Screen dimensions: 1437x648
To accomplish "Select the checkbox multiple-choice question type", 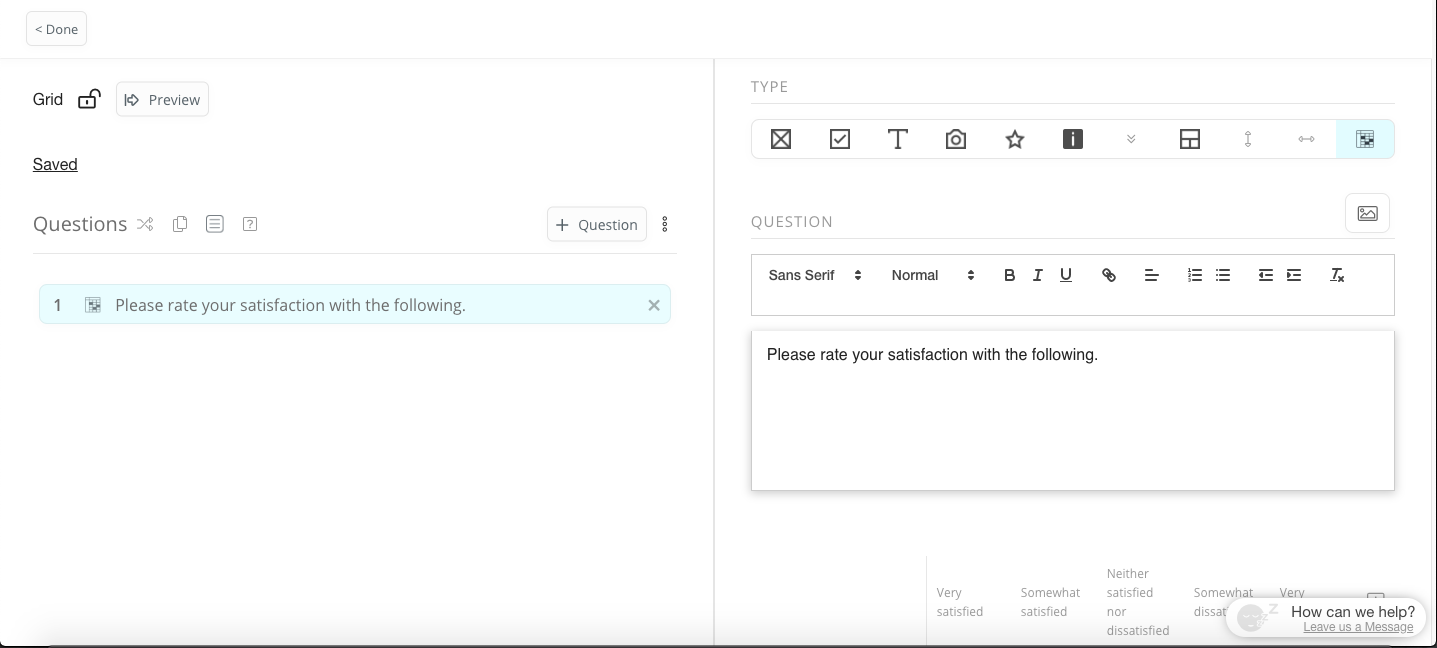I will (840, 139).
